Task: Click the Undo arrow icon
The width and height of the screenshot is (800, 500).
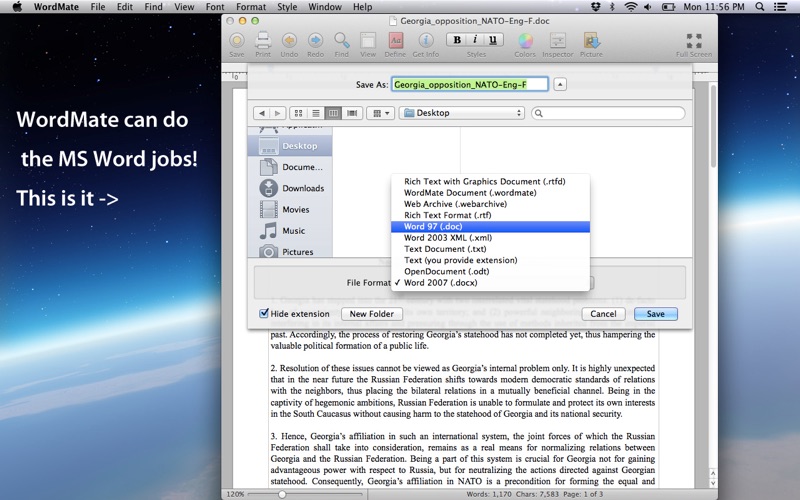Action: (x=289, y=40)
